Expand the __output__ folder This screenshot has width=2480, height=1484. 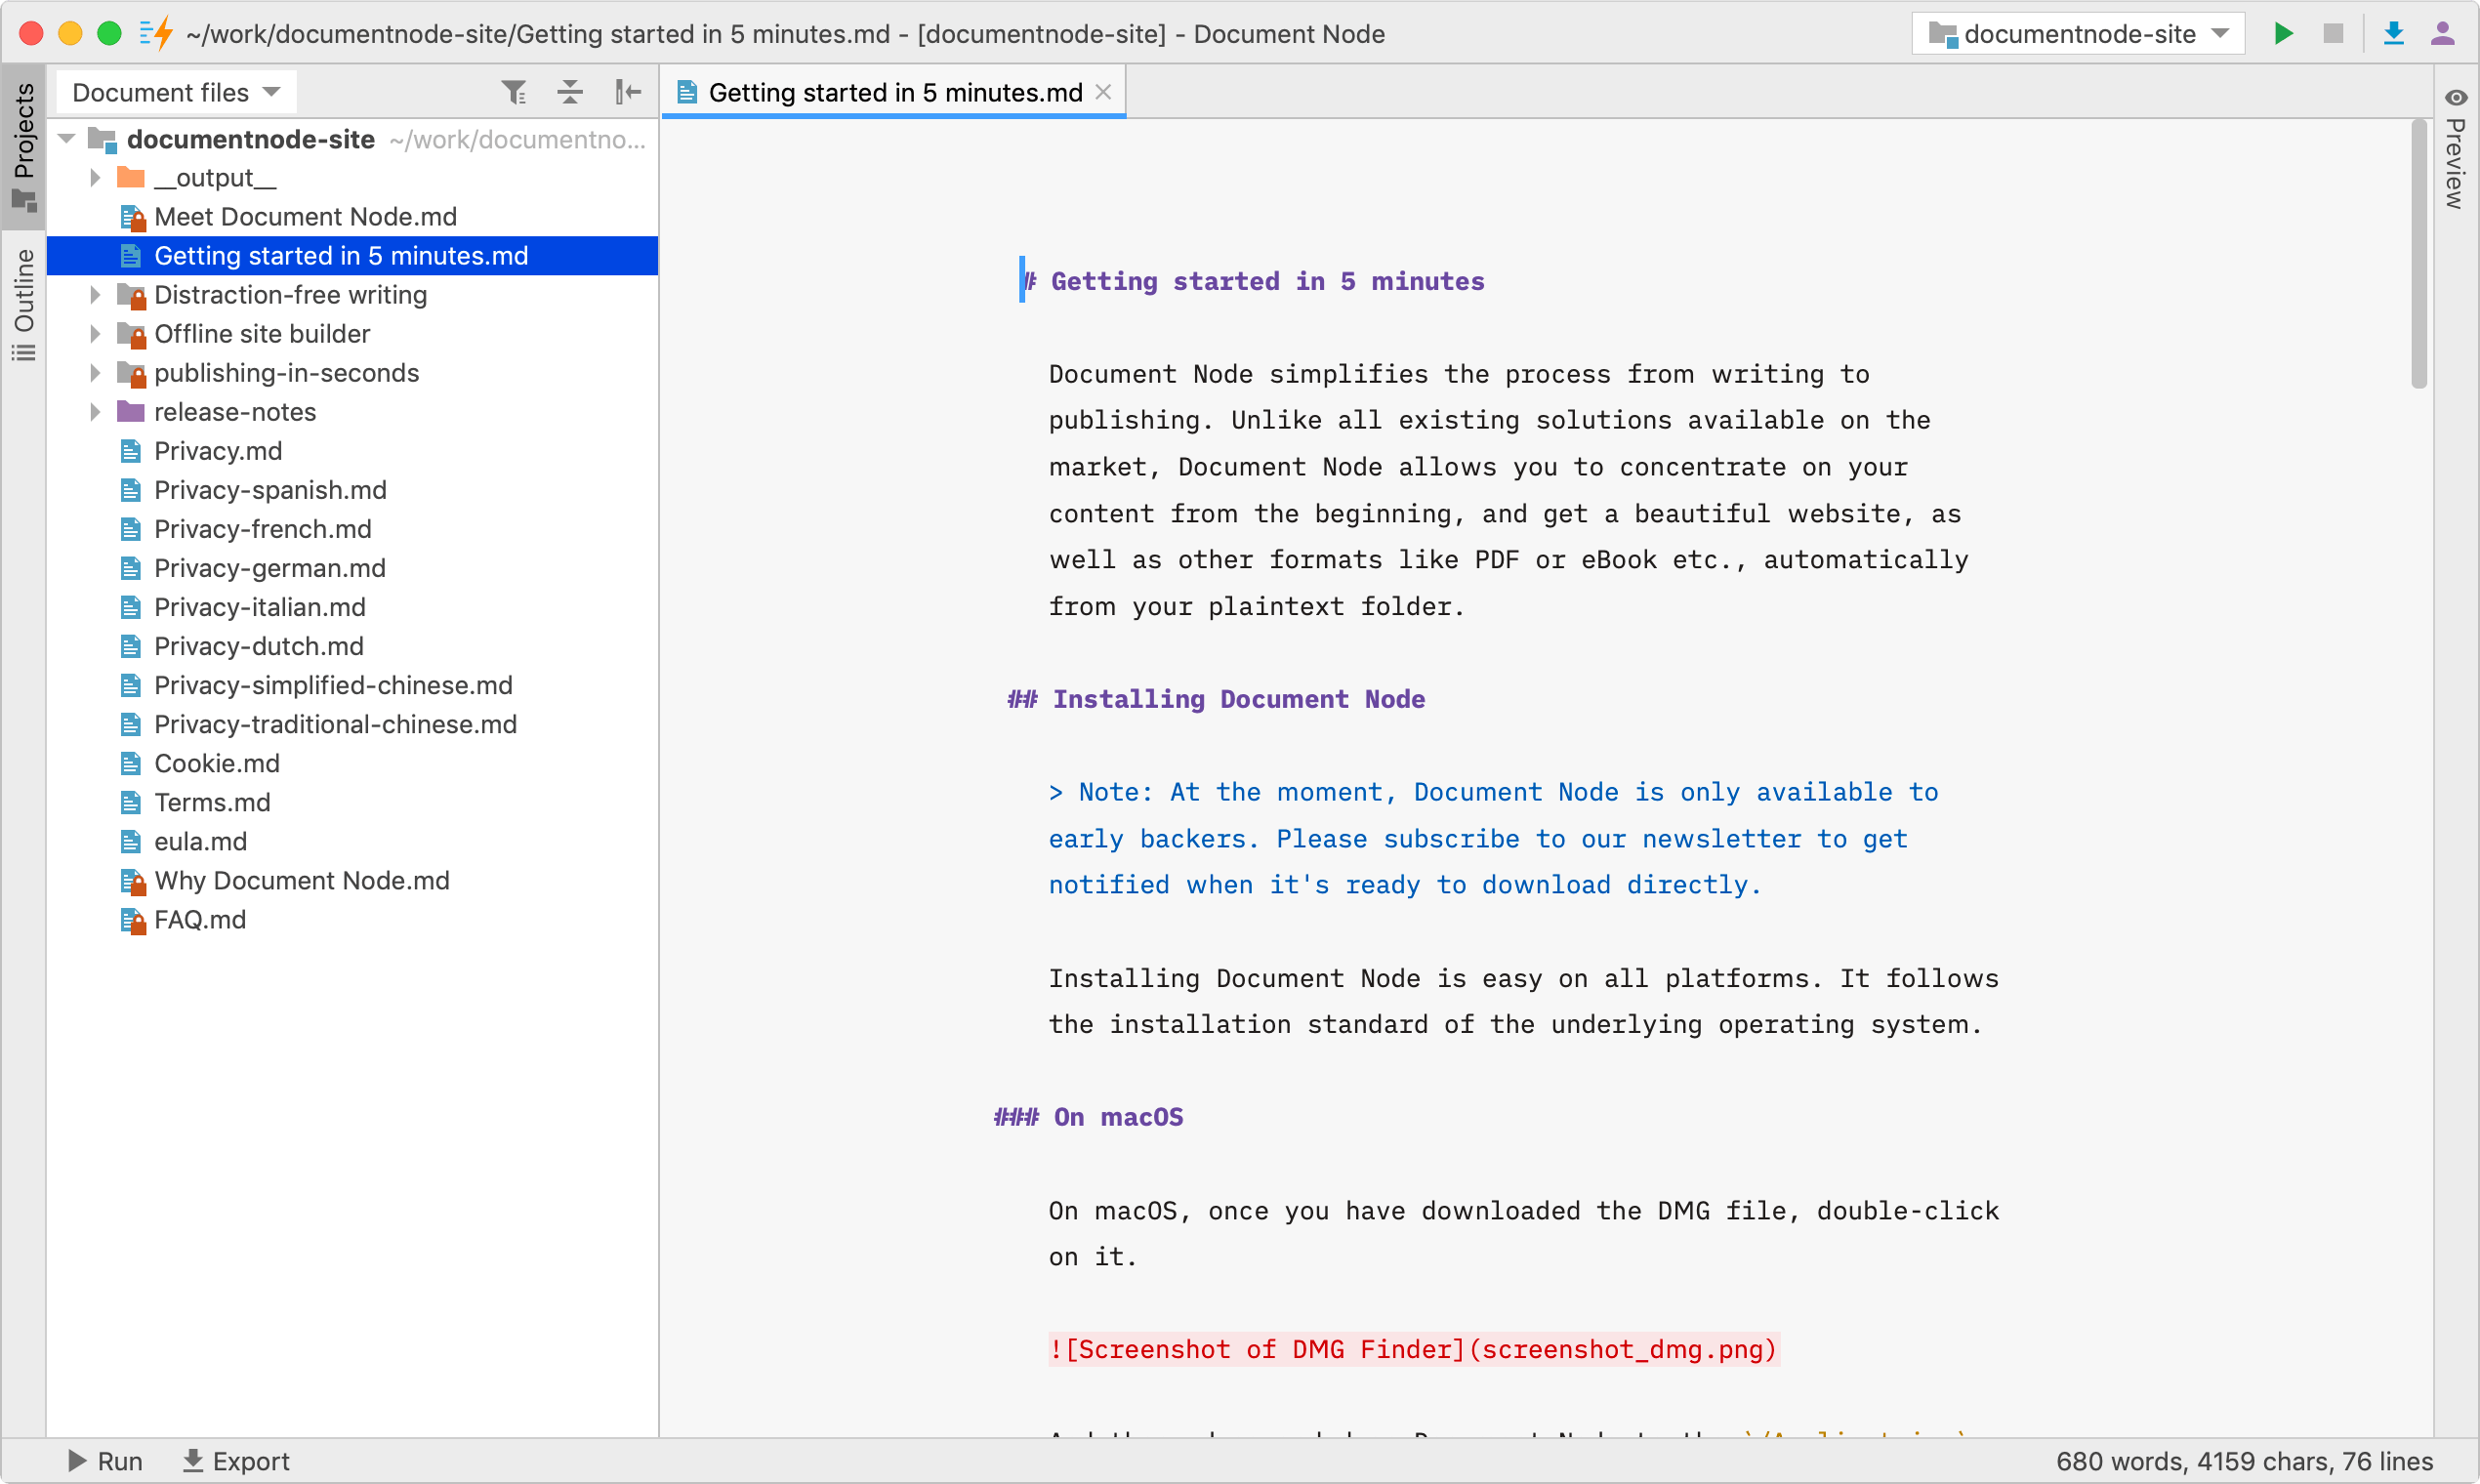[95, 178]
